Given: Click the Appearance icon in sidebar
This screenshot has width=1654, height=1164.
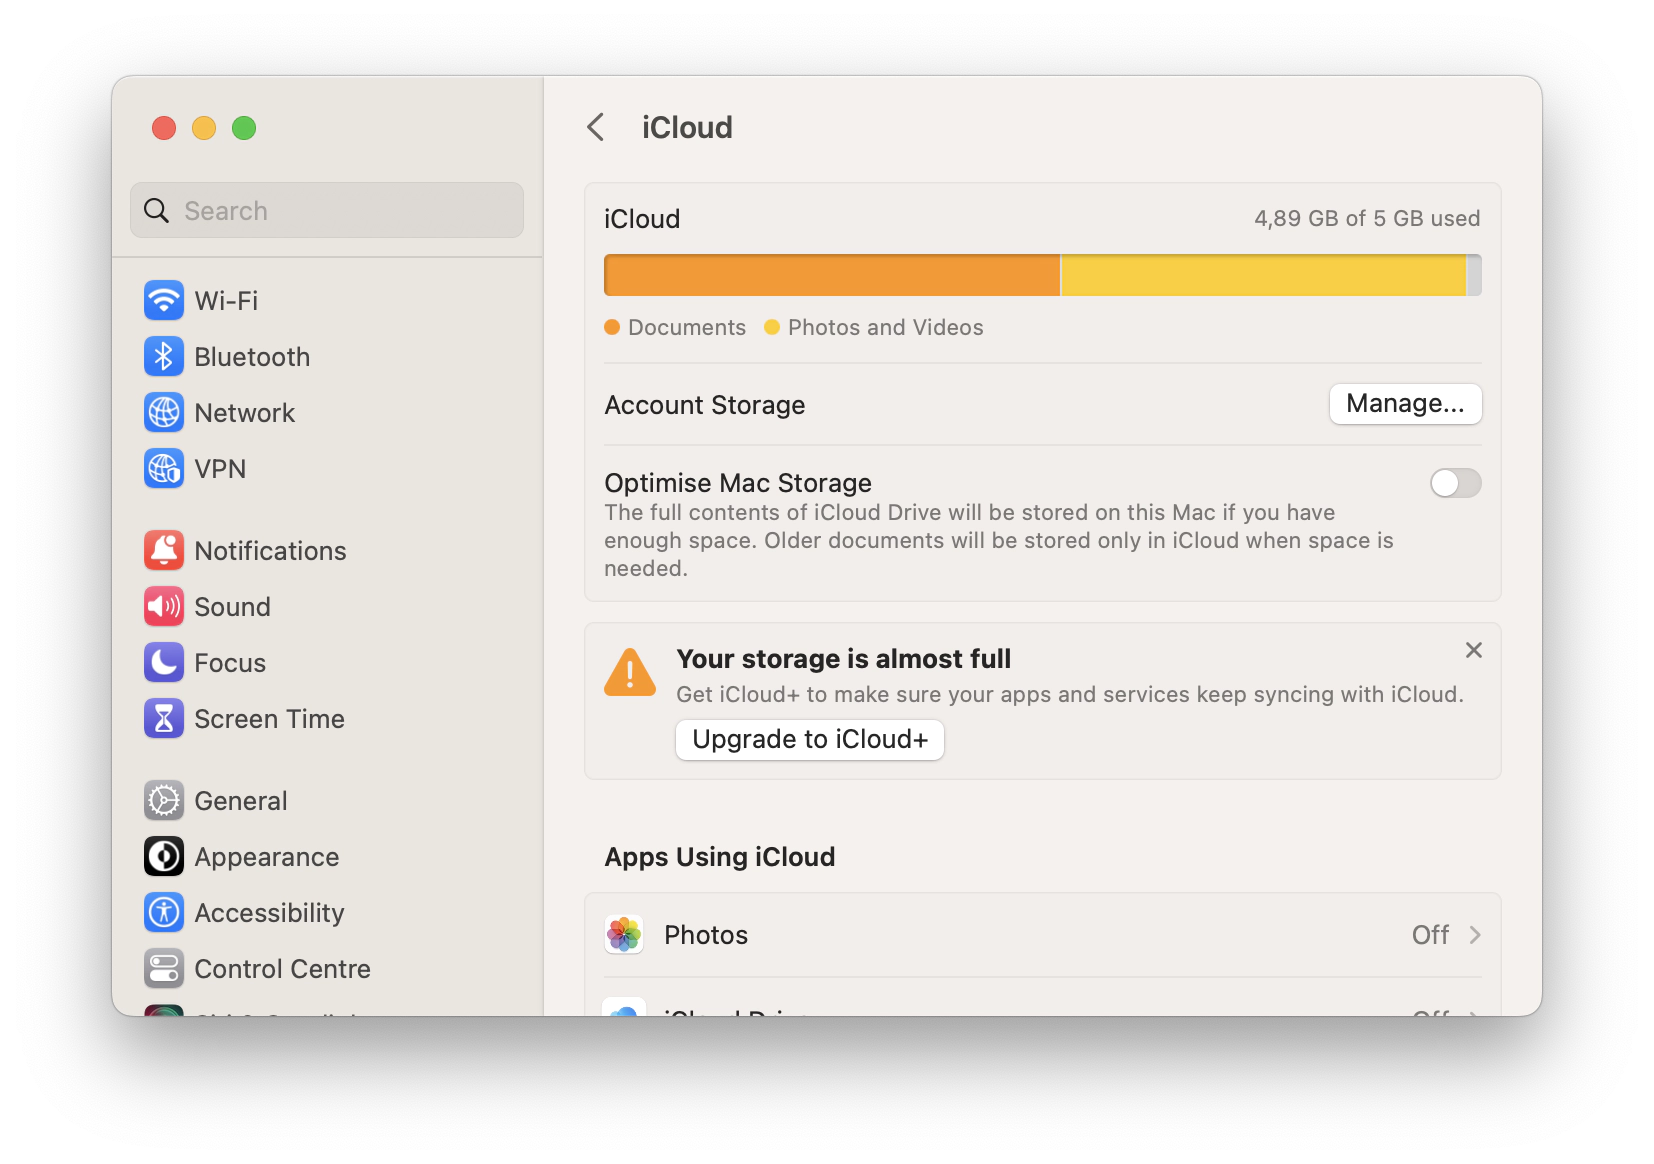Looking at the screenshot, I should point(164,856).
